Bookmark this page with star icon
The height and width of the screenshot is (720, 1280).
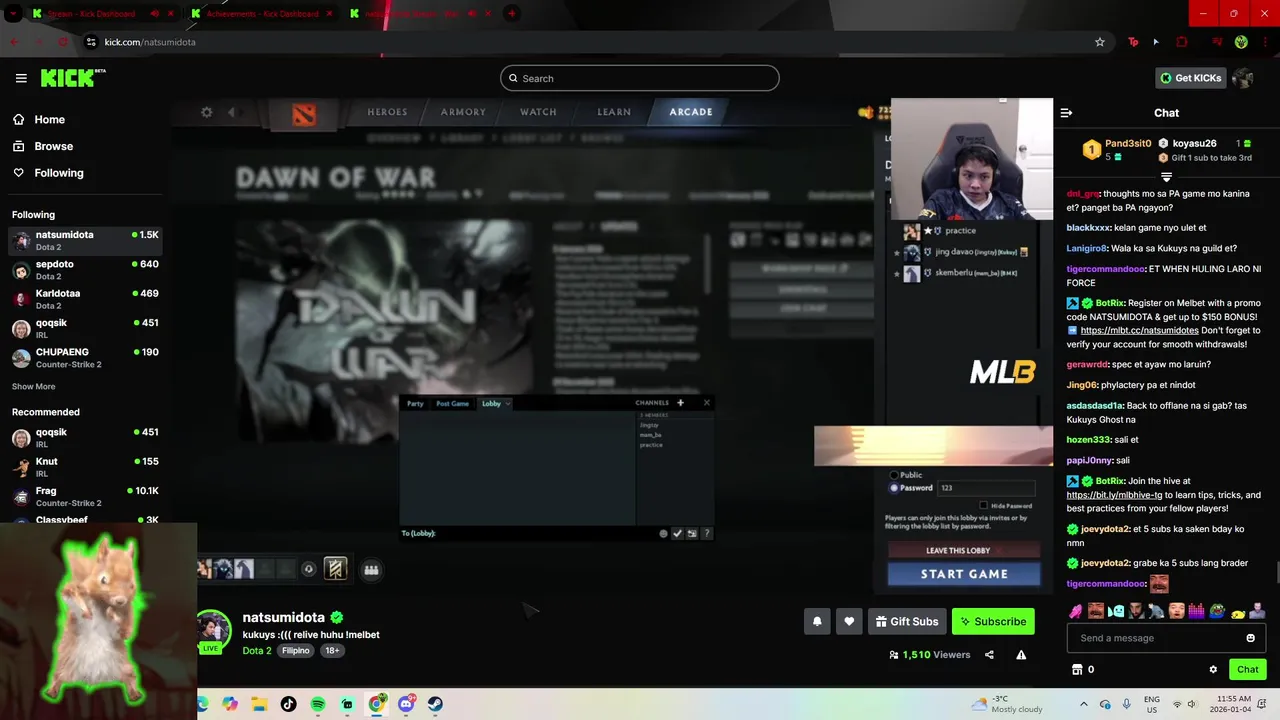tap(1100, 42)
